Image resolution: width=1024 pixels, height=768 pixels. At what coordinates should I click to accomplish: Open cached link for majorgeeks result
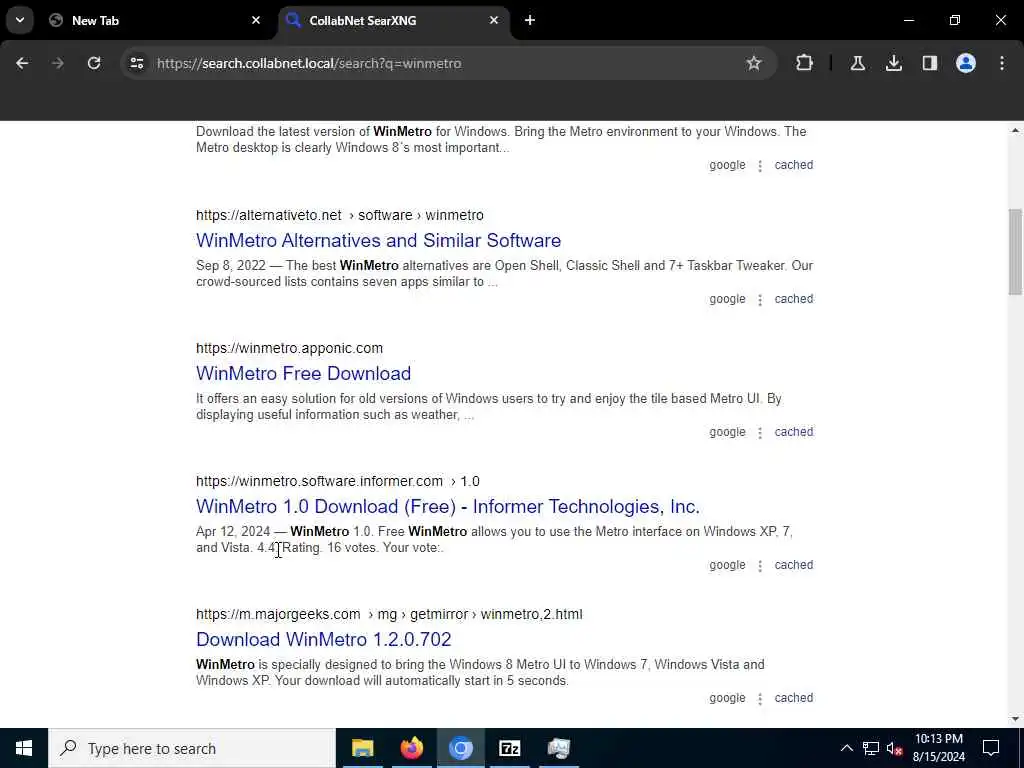point(793,698)
